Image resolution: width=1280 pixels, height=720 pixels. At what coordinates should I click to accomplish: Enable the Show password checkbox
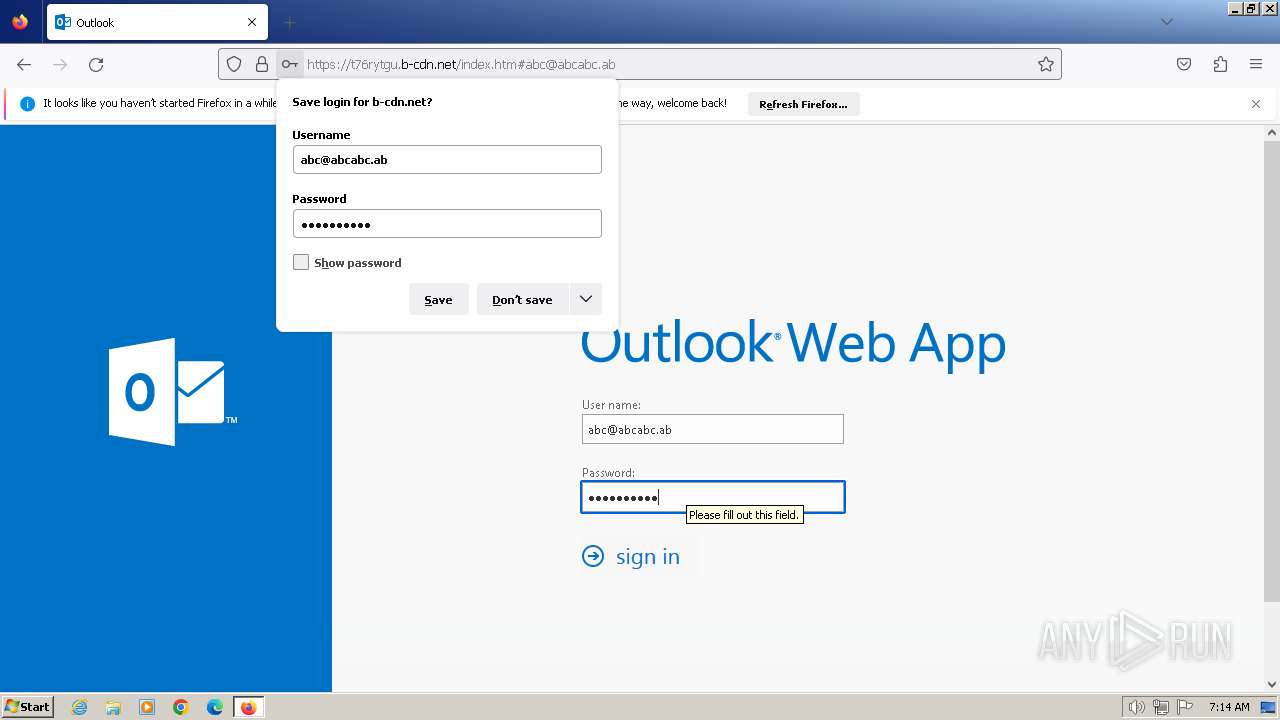click(301, 262)
